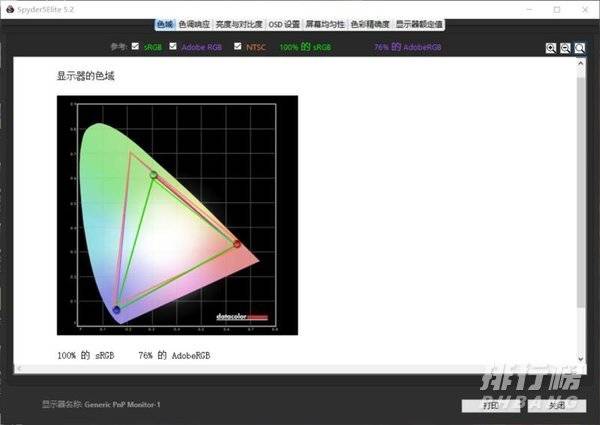Maximize the Spyder5Elite window
The height and width of the screenshot is (425, 600).
tap(557, 10)
